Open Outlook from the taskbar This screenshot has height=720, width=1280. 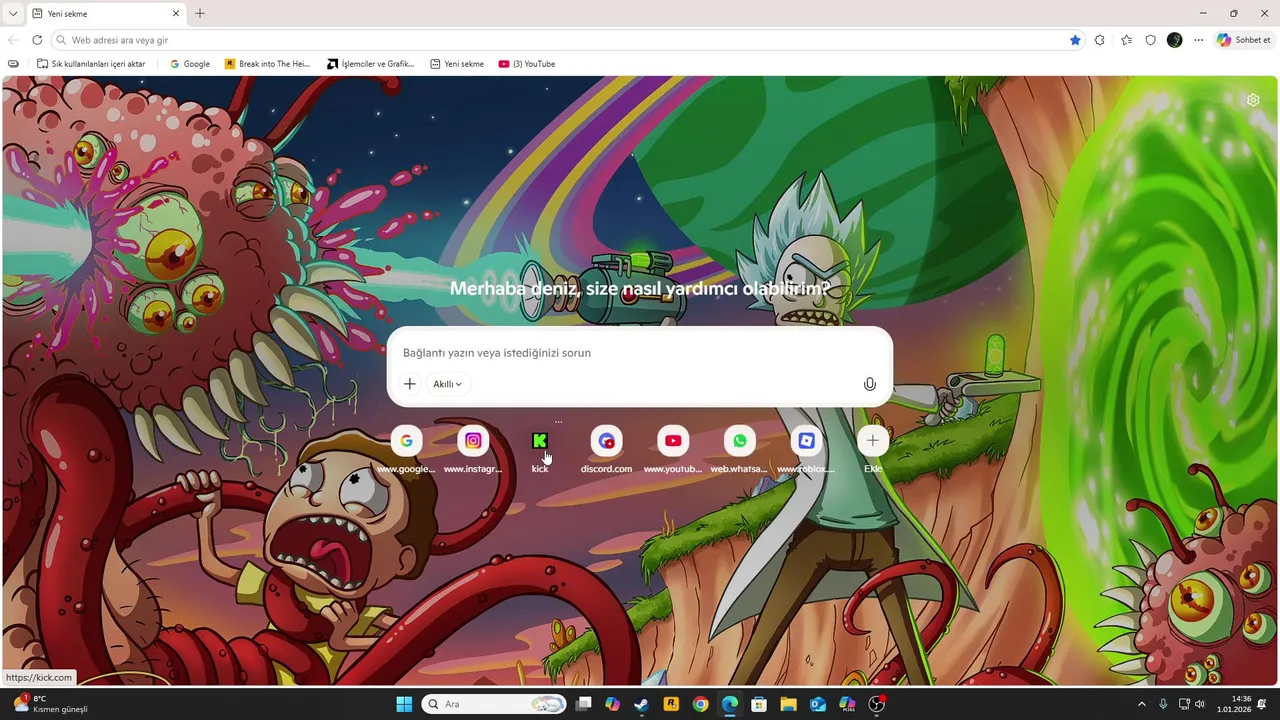click(x=818, y=704)
